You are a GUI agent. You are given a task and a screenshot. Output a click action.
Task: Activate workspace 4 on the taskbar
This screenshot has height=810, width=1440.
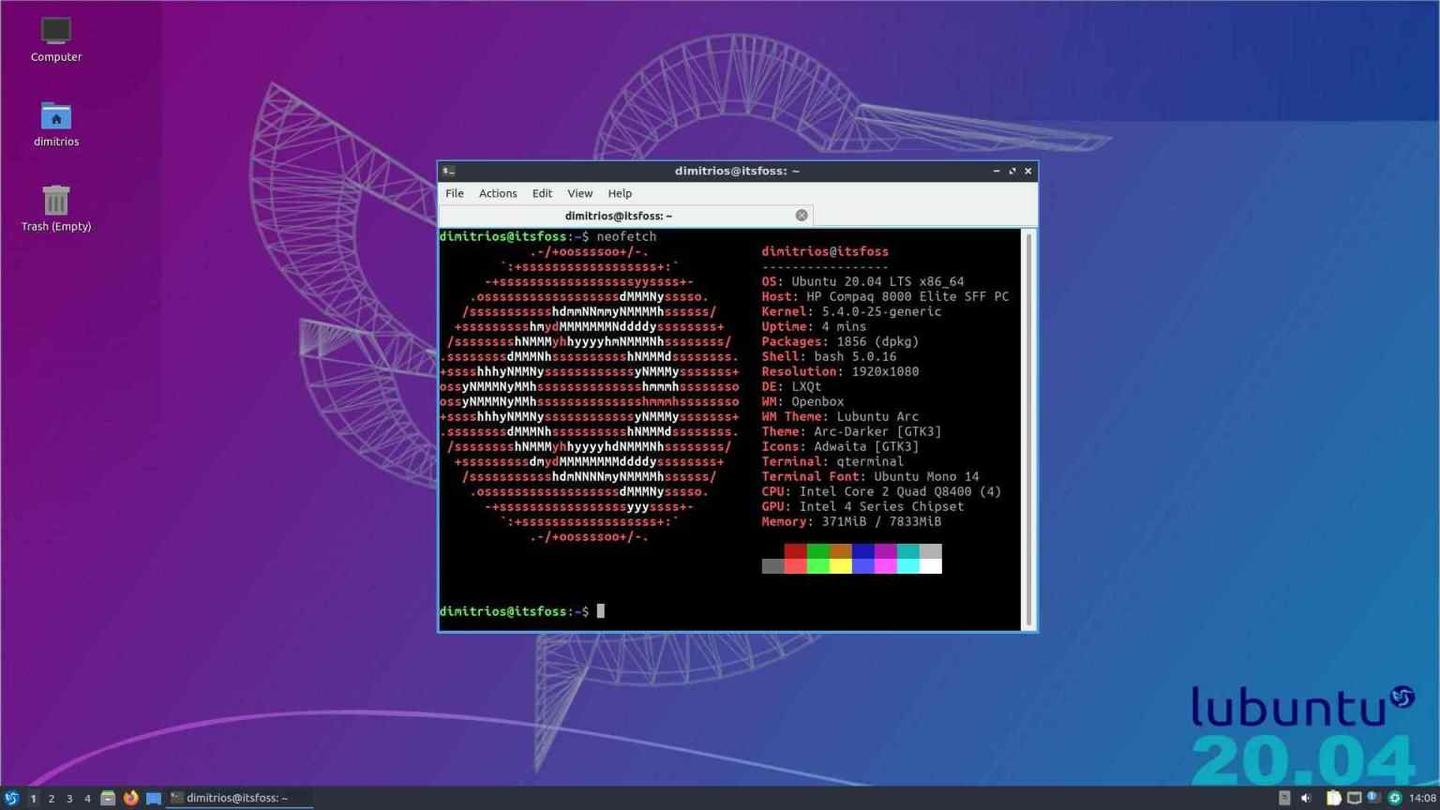tap(86, 797)
